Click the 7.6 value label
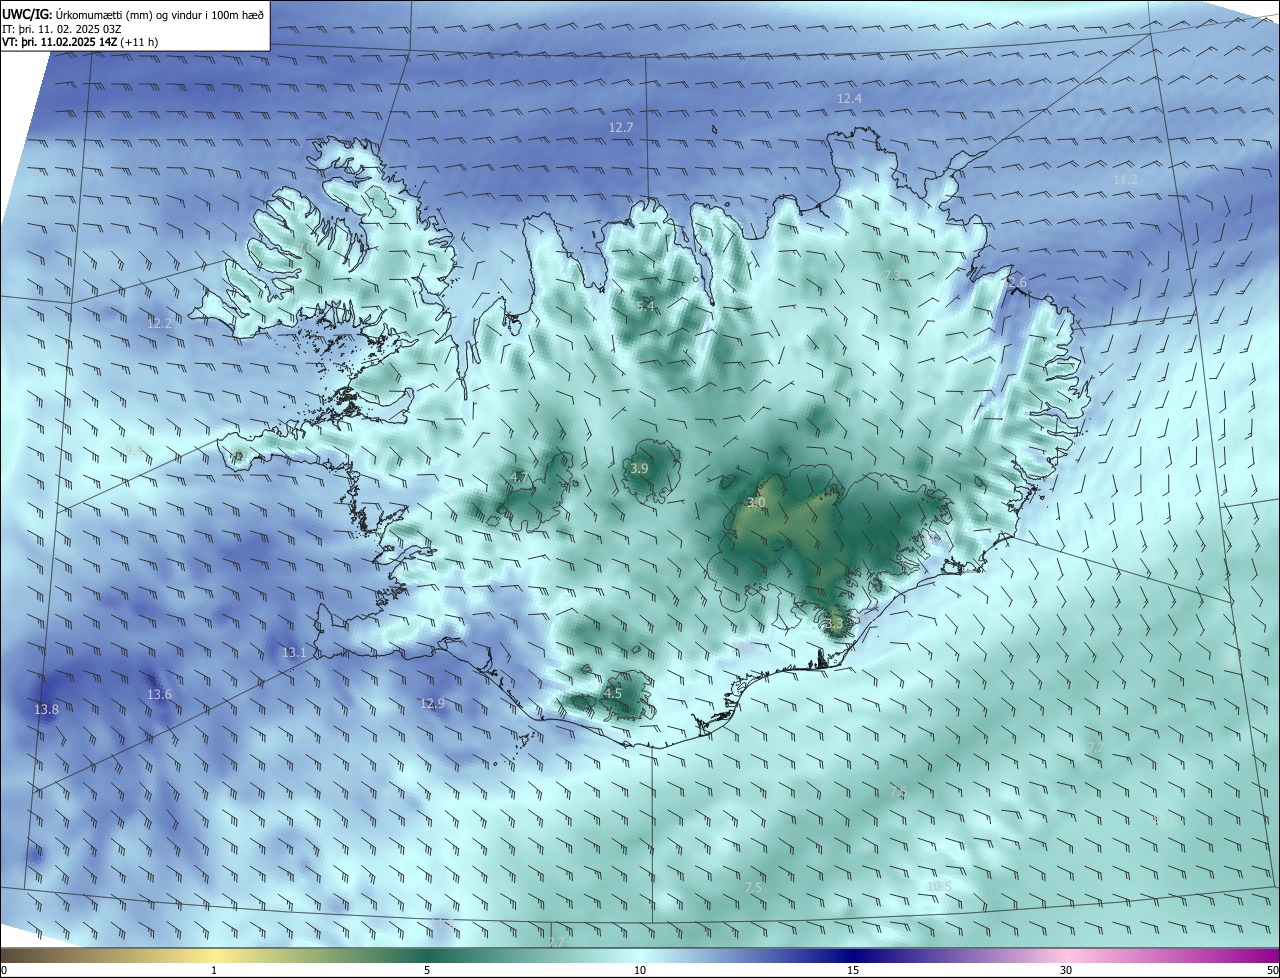 (x=897, y=791)
